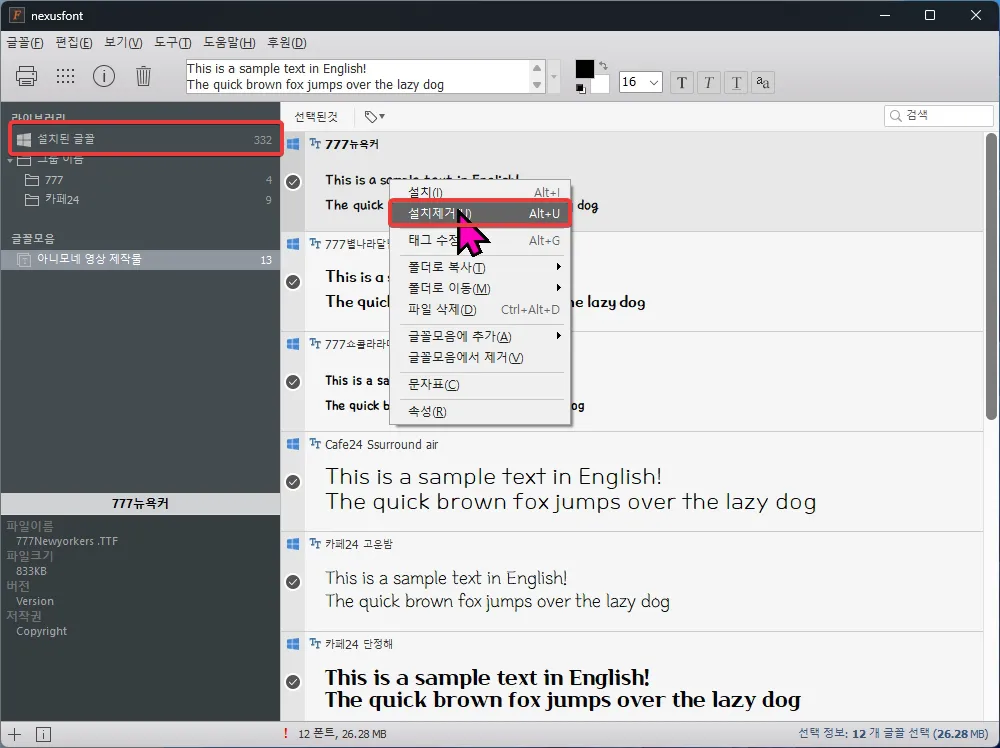Click into the sample text input box
This screenshot has width=1000, height=748.
coord(358,77)
